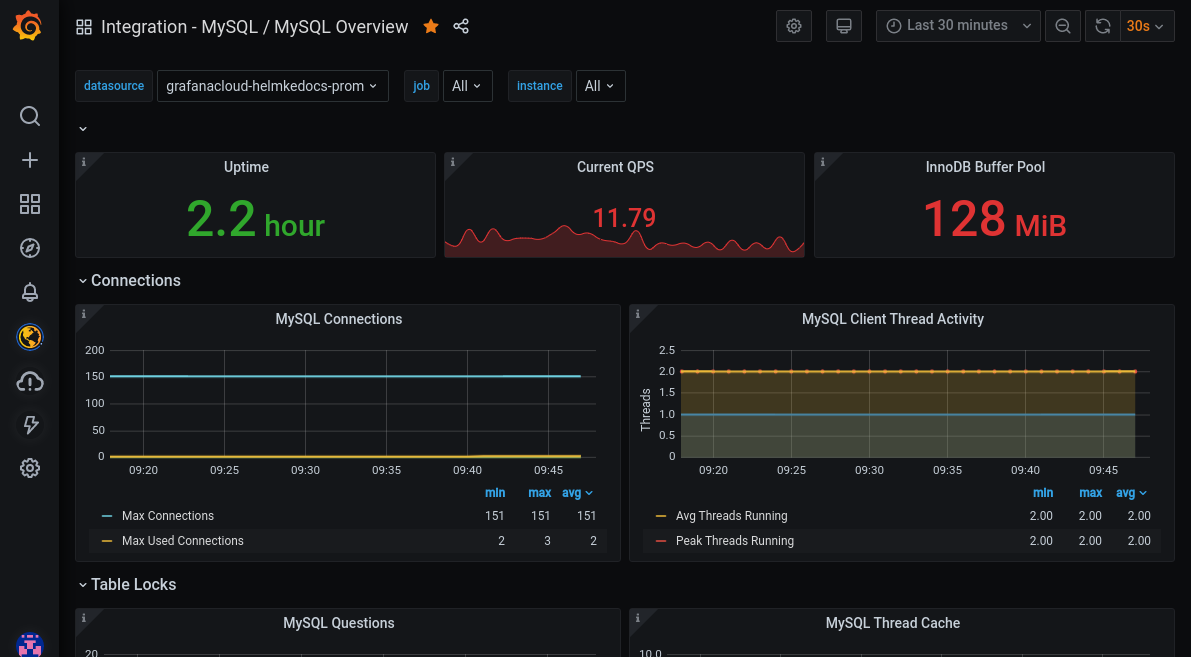The height and width of the screenshot is (657, 1191).
Task: Open the search magnifier in the sidebar
Action: tap(30, 116)
